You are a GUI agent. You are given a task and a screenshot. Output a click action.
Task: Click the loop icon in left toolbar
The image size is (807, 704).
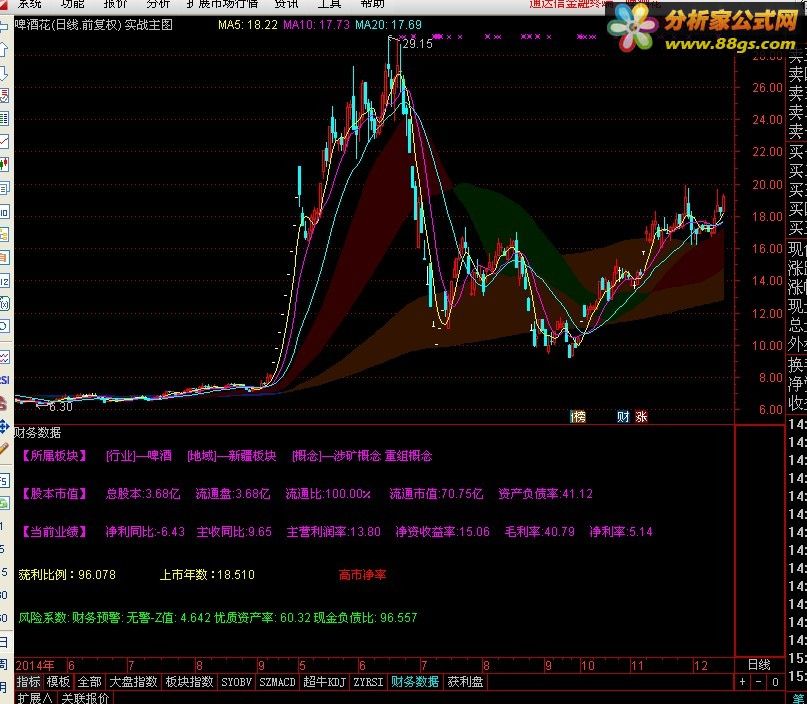4,326
